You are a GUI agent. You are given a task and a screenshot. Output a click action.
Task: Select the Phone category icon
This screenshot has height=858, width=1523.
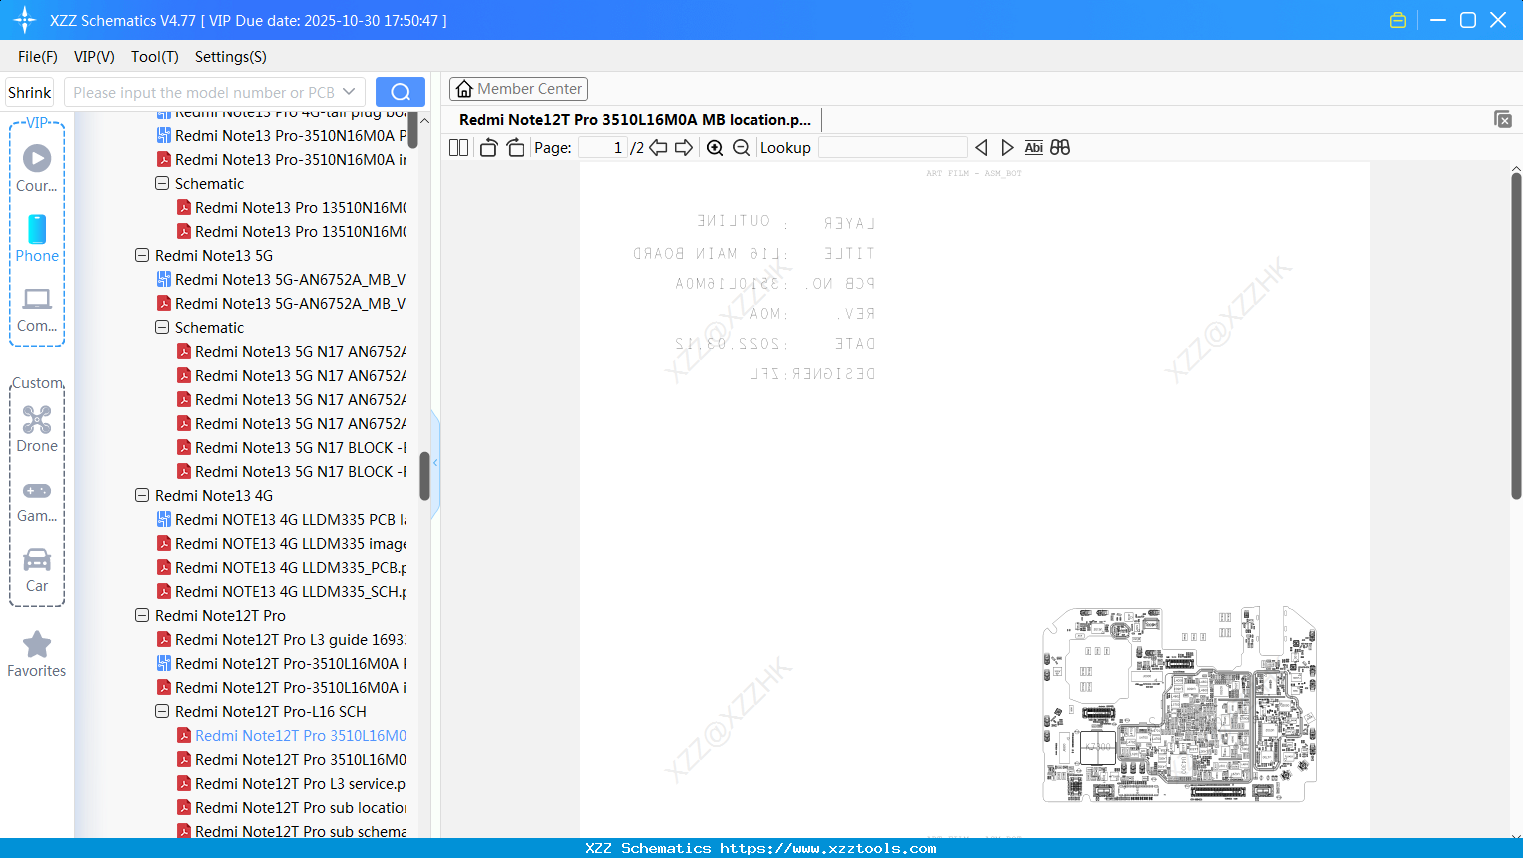[x=37, y=238]
